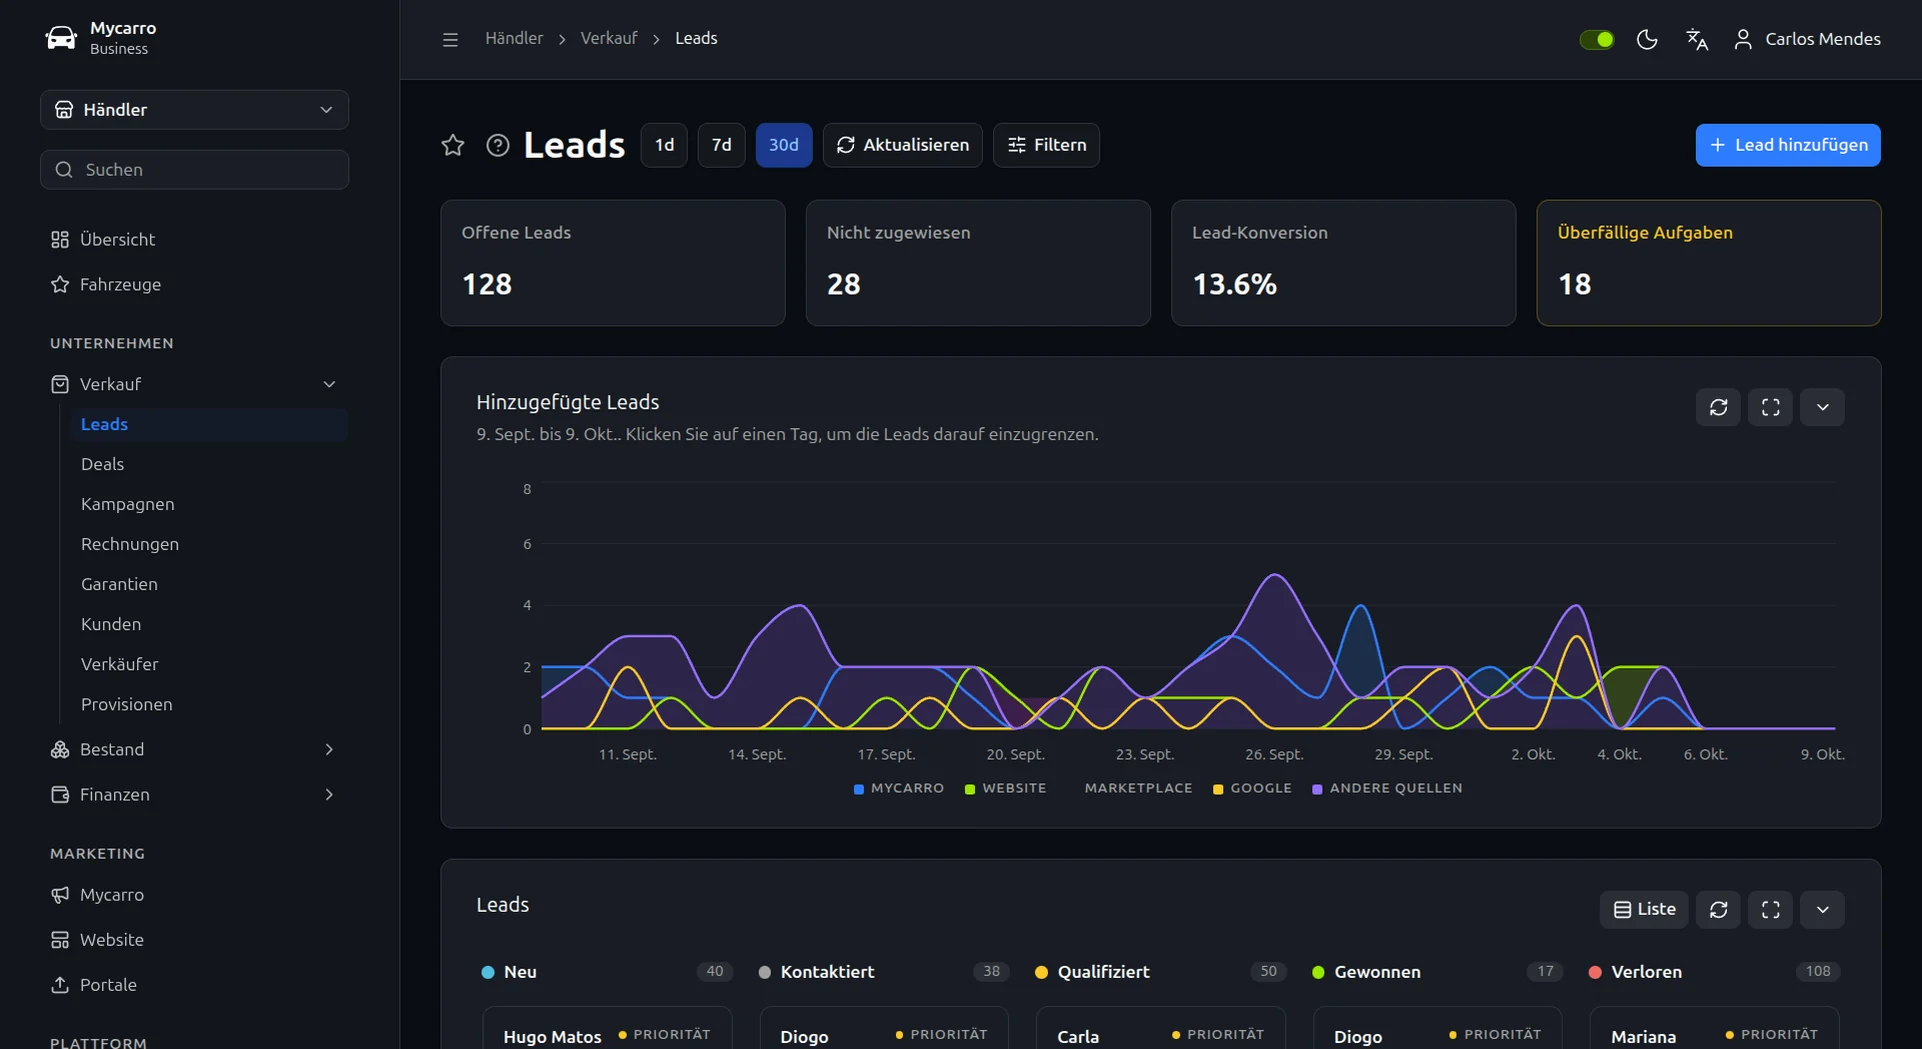Open help question mark icon beside Leads
Image resolution: width=1922 pixels, height=1049 pixels.
pyautogui.click(x=498, y=145)
